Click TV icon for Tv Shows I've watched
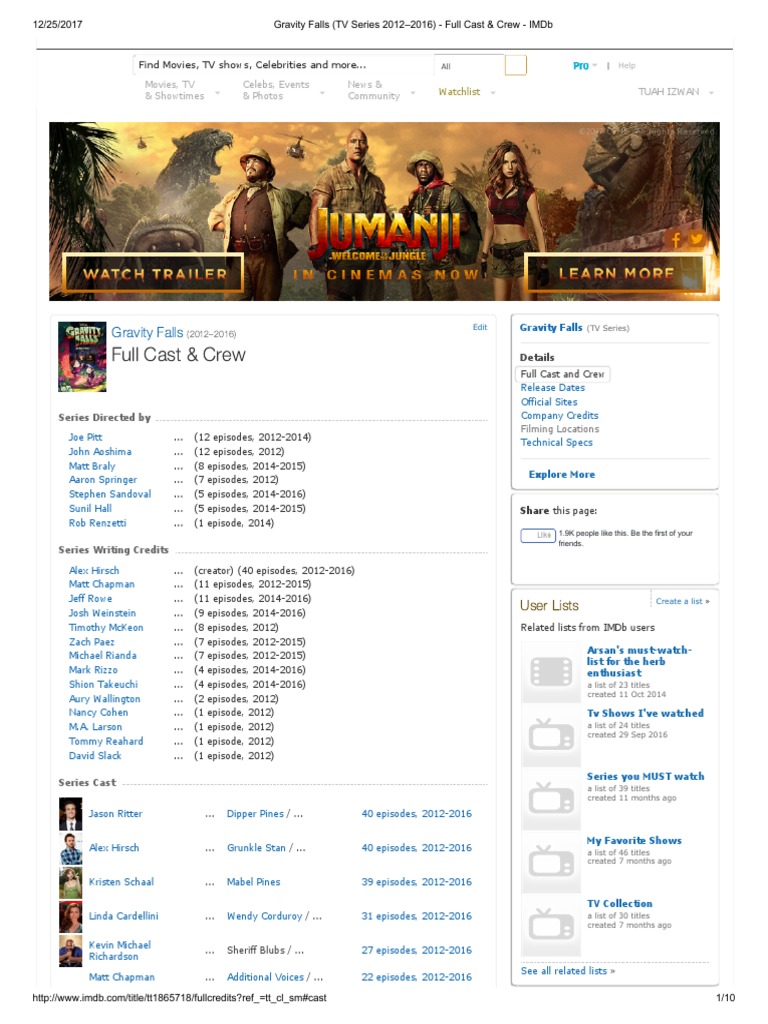This screenshot has width=768, height=1024. coord(551,735)
